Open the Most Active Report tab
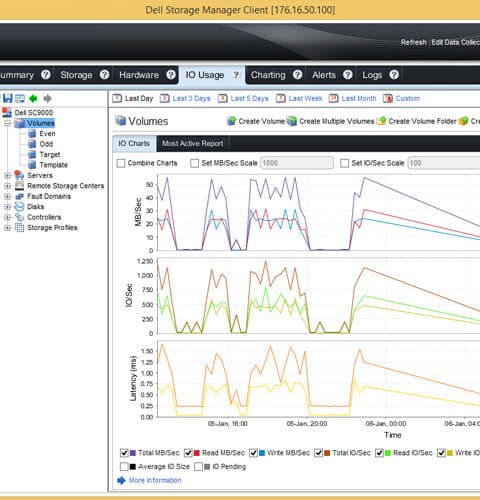This screenshot has height=500, width=480. click(193, 144)
